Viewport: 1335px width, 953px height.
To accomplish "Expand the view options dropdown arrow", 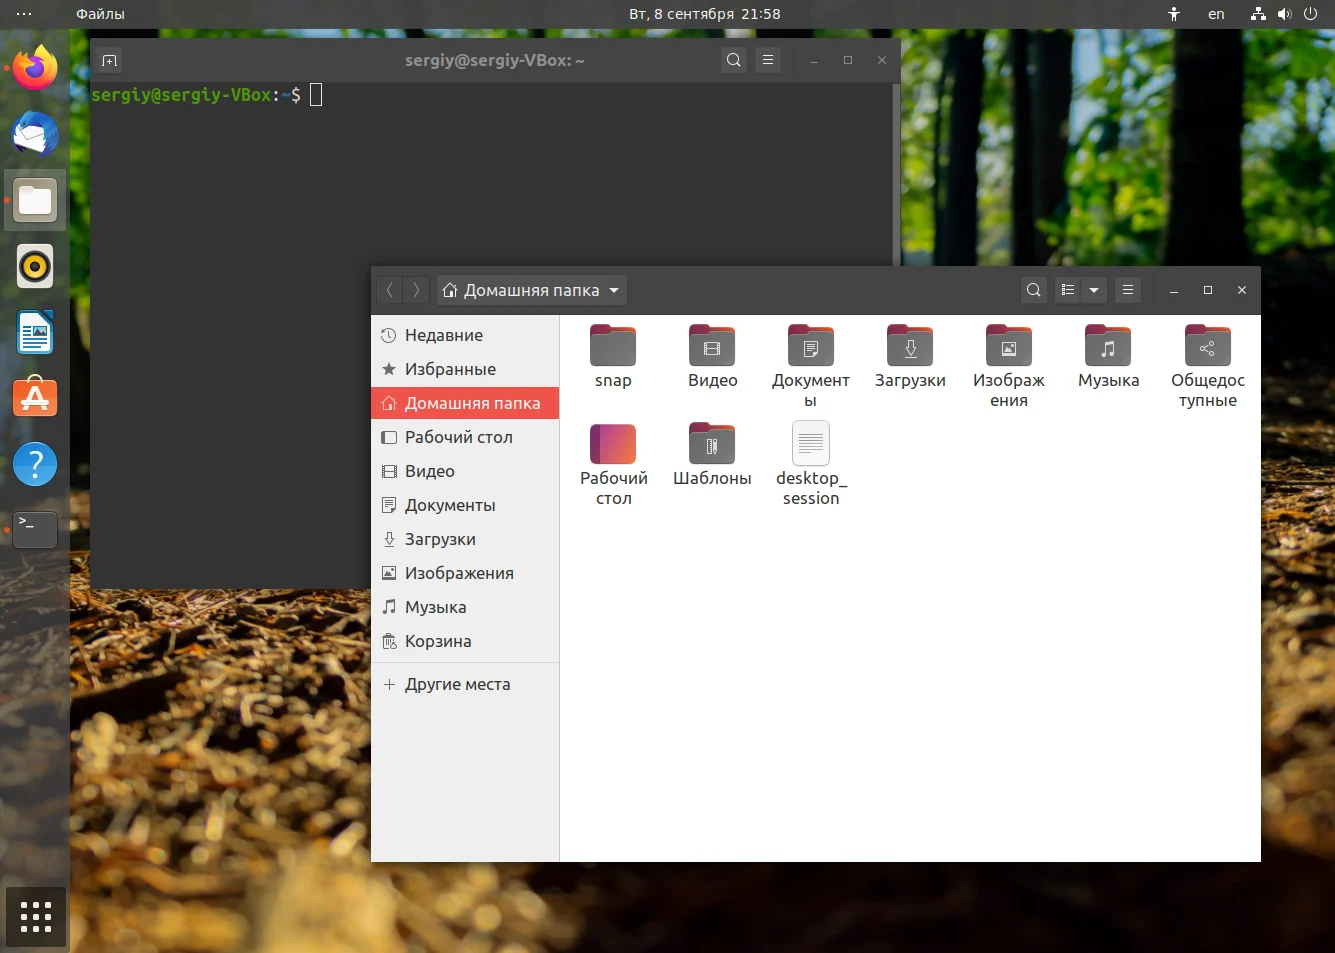I will tap(1094, 290).
